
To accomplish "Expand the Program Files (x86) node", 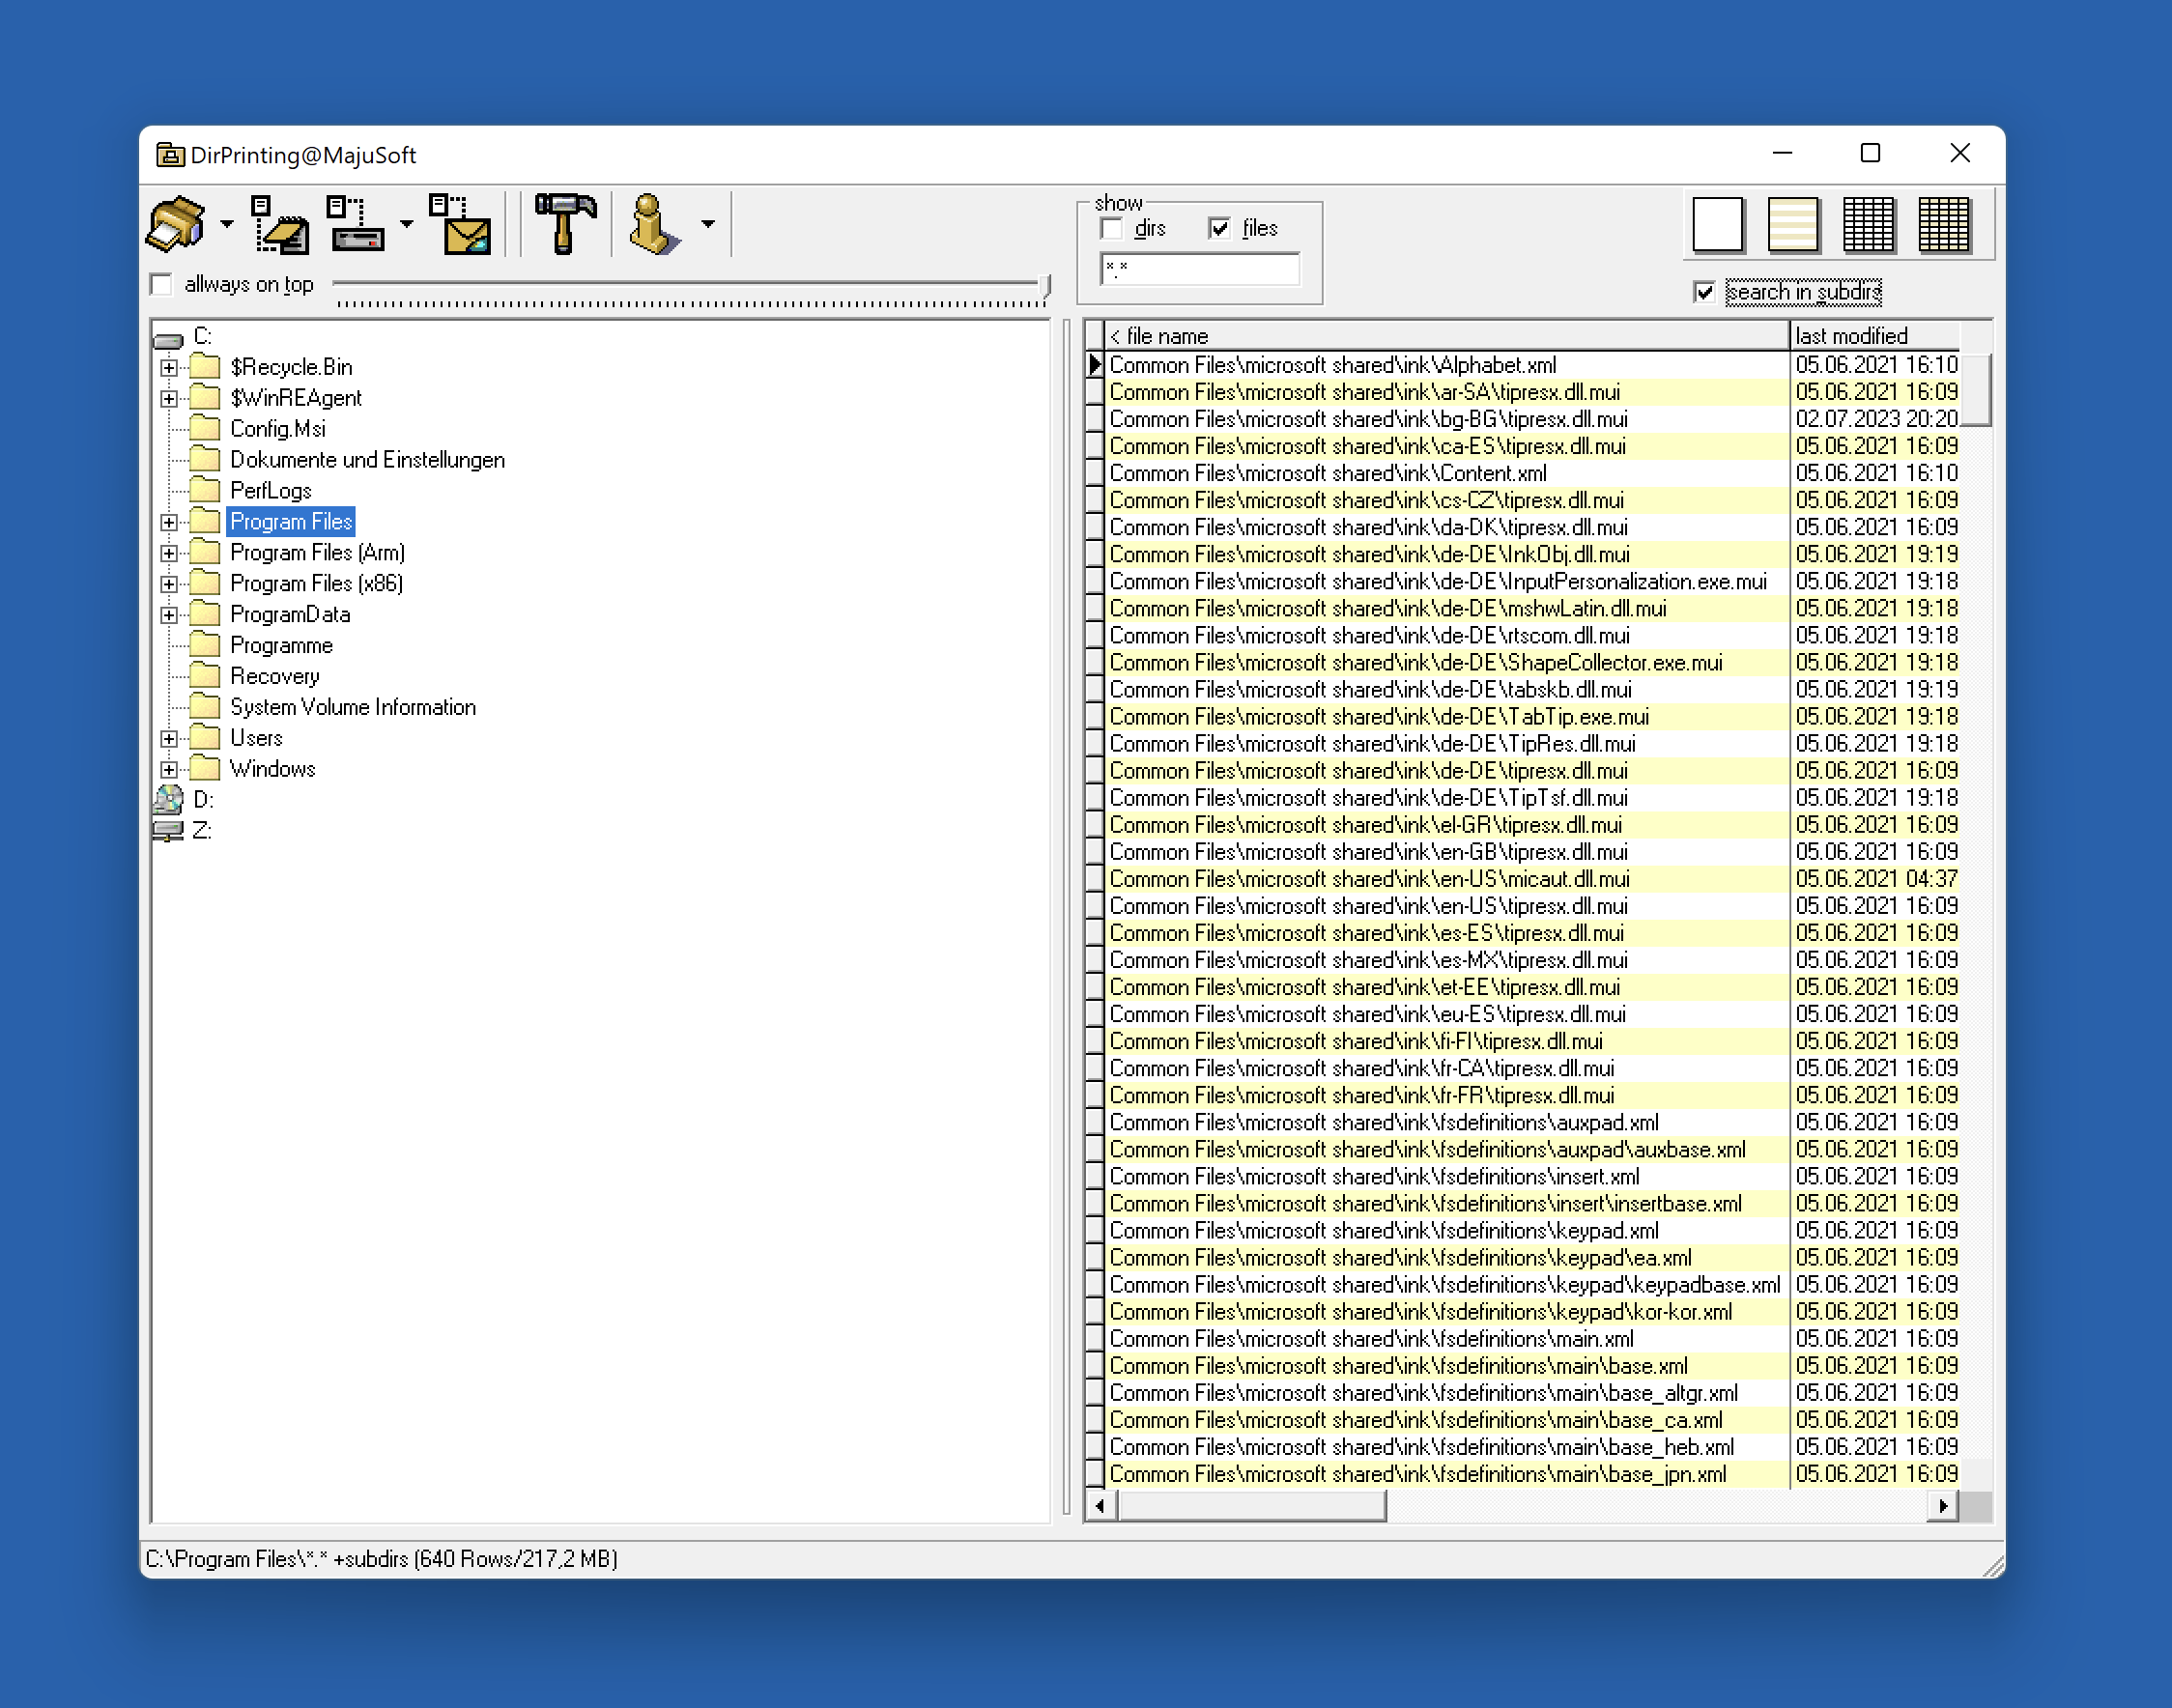I will (169, 584).
